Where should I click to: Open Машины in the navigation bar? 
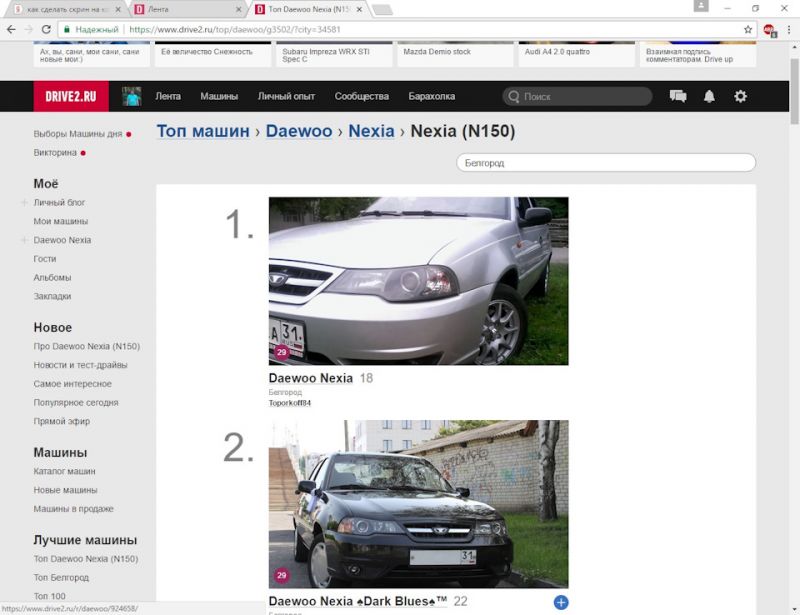pos(219,96)
